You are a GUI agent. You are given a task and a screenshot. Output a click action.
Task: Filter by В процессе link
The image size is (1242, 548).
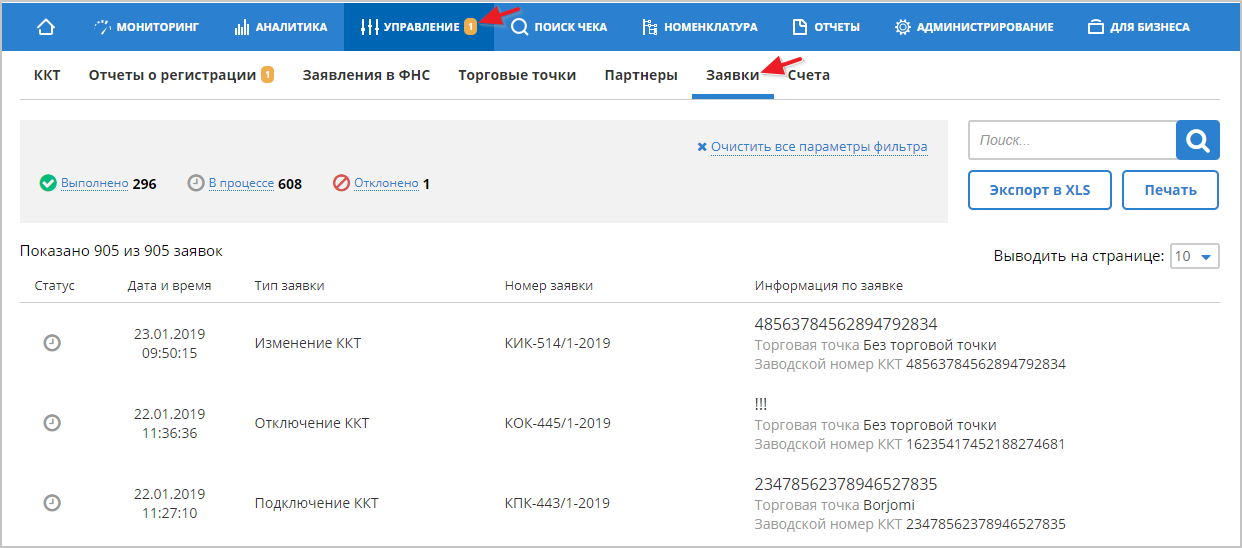(x=241, y=184)
